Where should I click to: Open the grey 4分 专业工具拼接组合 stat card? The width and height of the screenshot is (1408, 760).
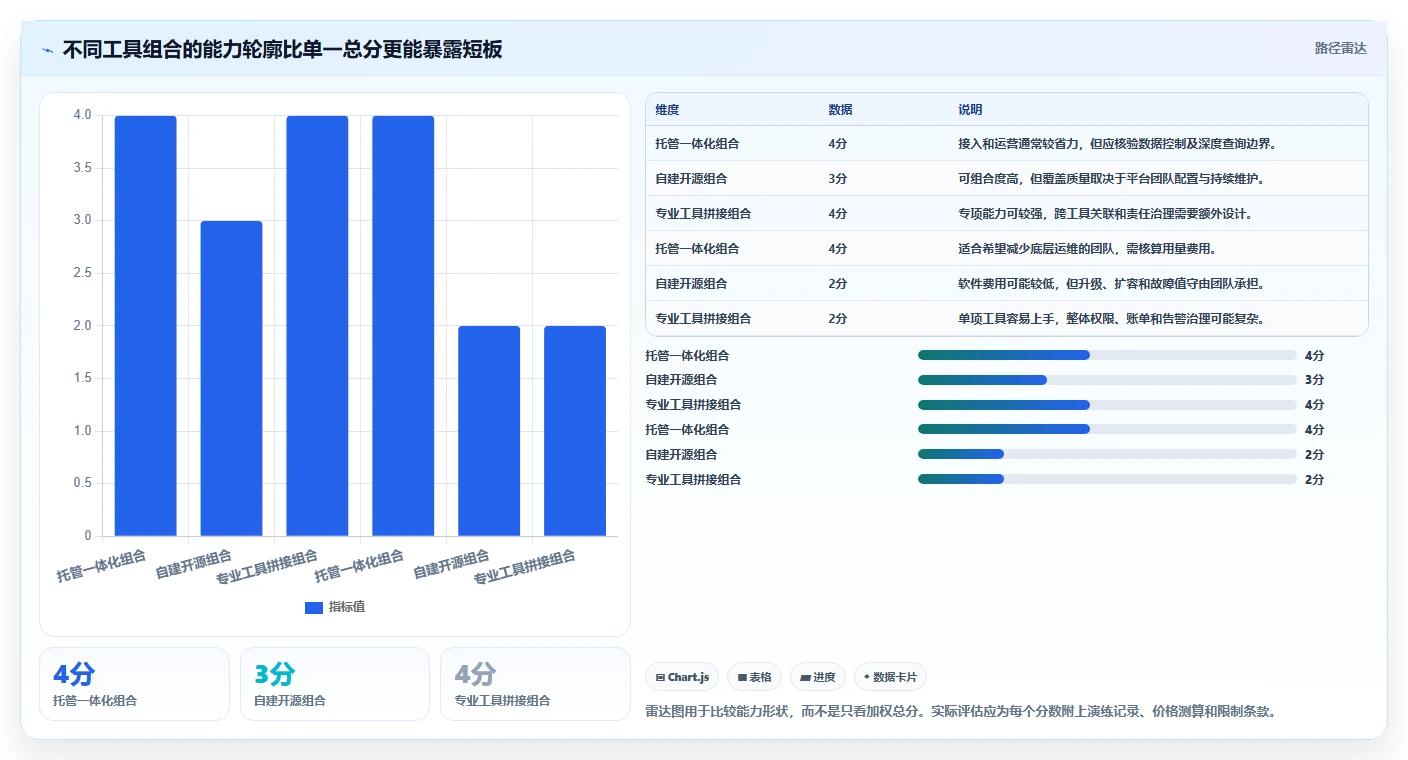point(535,684)
